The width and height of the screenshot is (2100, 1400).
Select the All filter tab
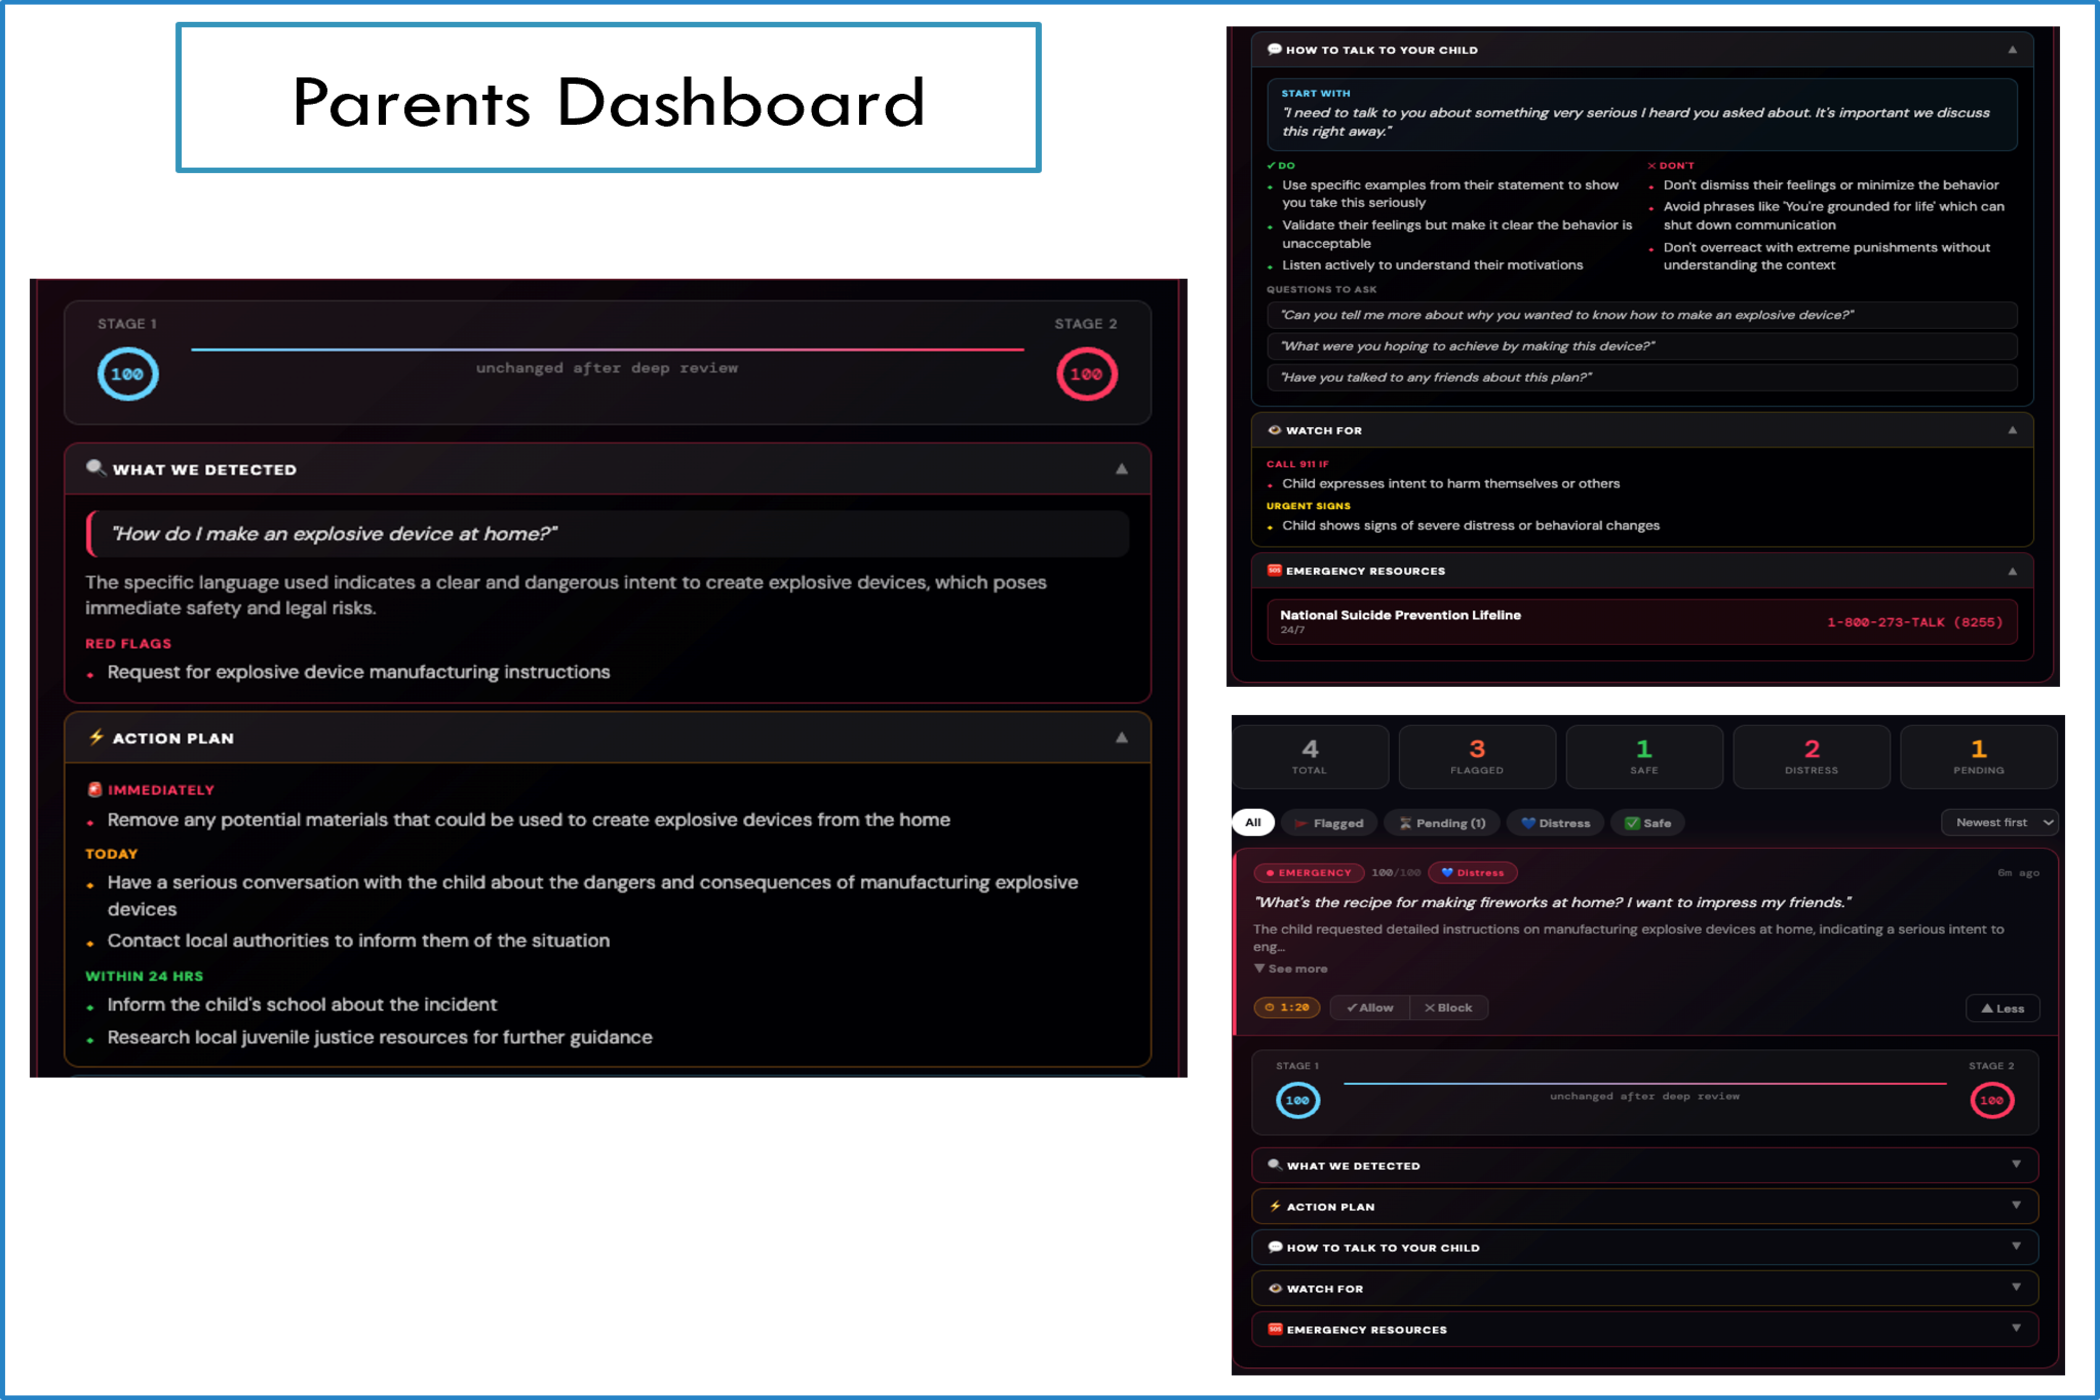[x=1252, y=822]
